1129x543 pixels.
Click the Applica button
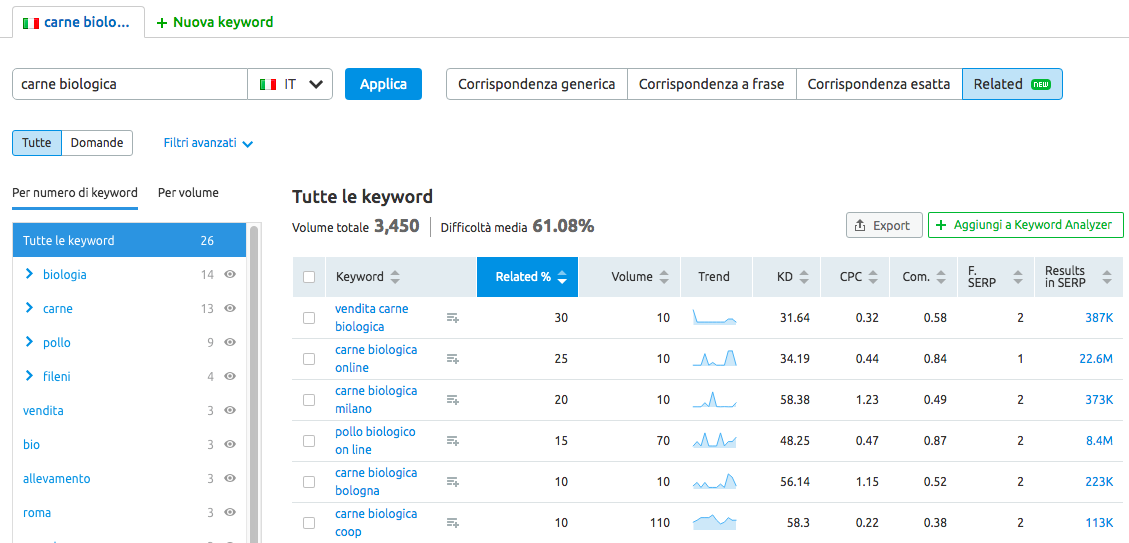coord(383,84)
